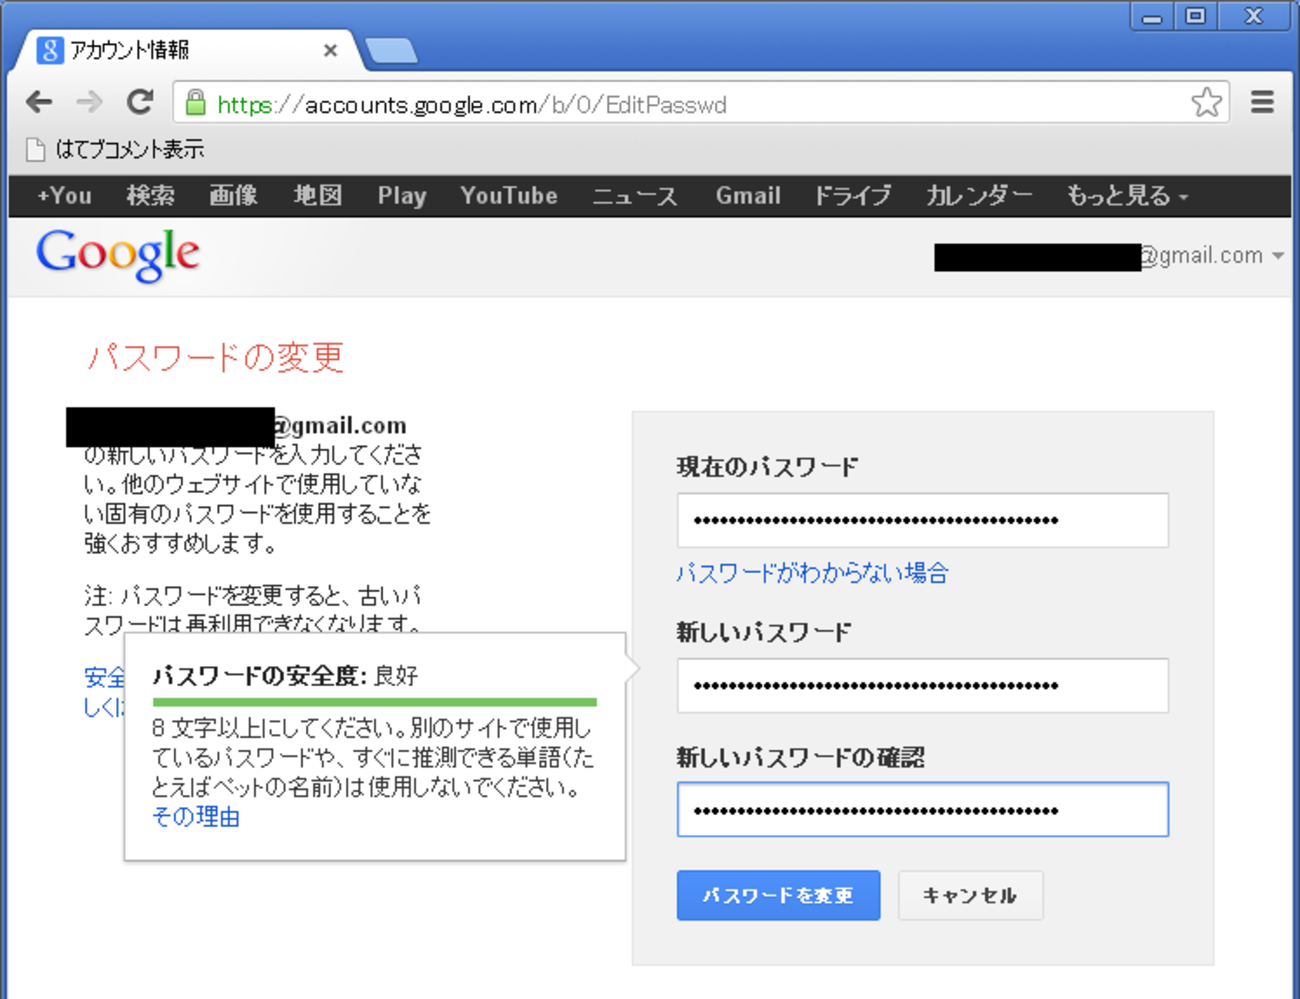Screen dimensions: 1300x999
Task: Open +You in the Google bar
Action: point(65,196)
